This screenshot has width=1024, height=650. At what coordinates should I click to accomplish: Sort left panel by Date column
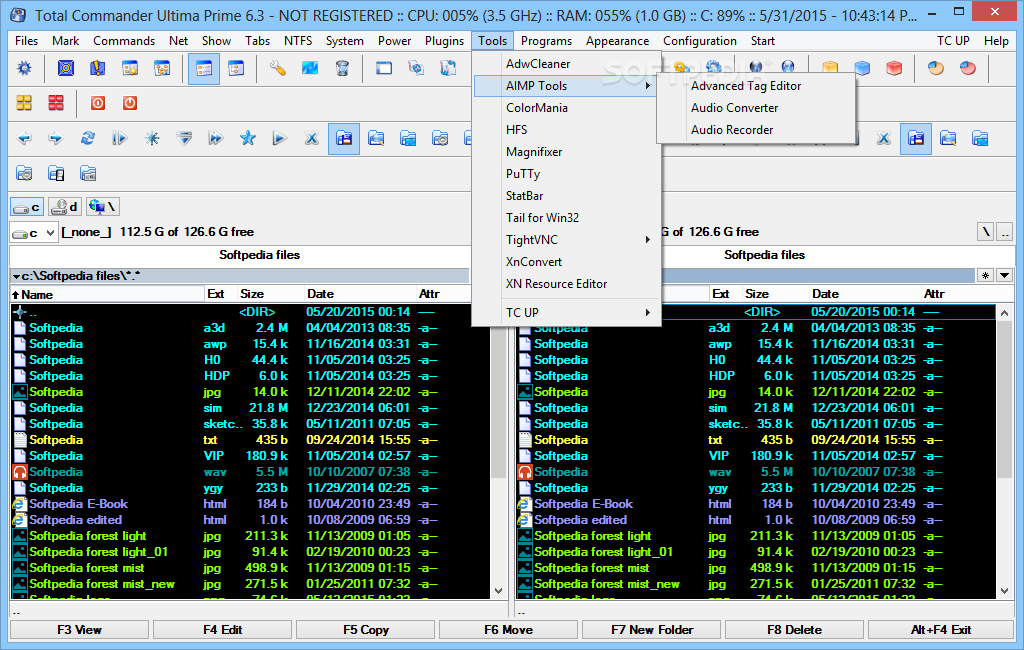pyautogui.click(x=361, y=294)
